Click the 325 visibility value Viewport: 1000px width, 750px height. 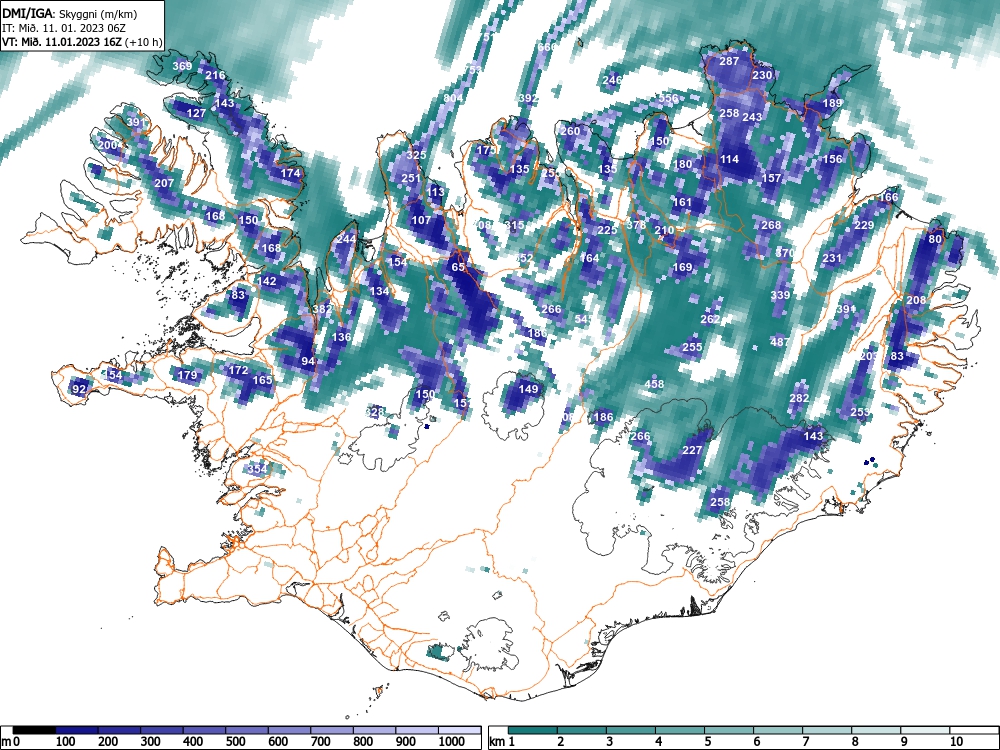416,155
